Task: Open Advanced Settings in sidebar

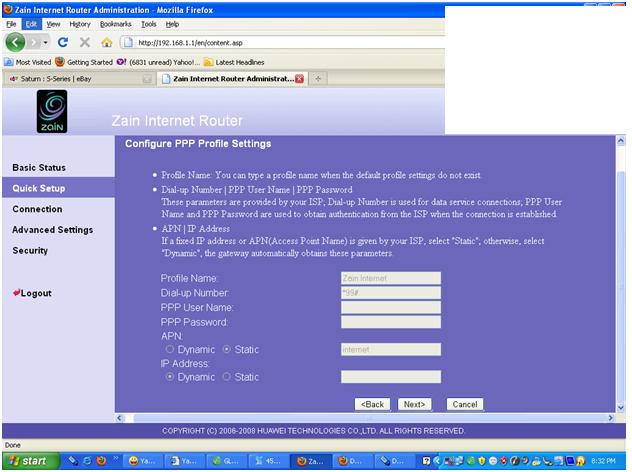Action: coord(52,230)
